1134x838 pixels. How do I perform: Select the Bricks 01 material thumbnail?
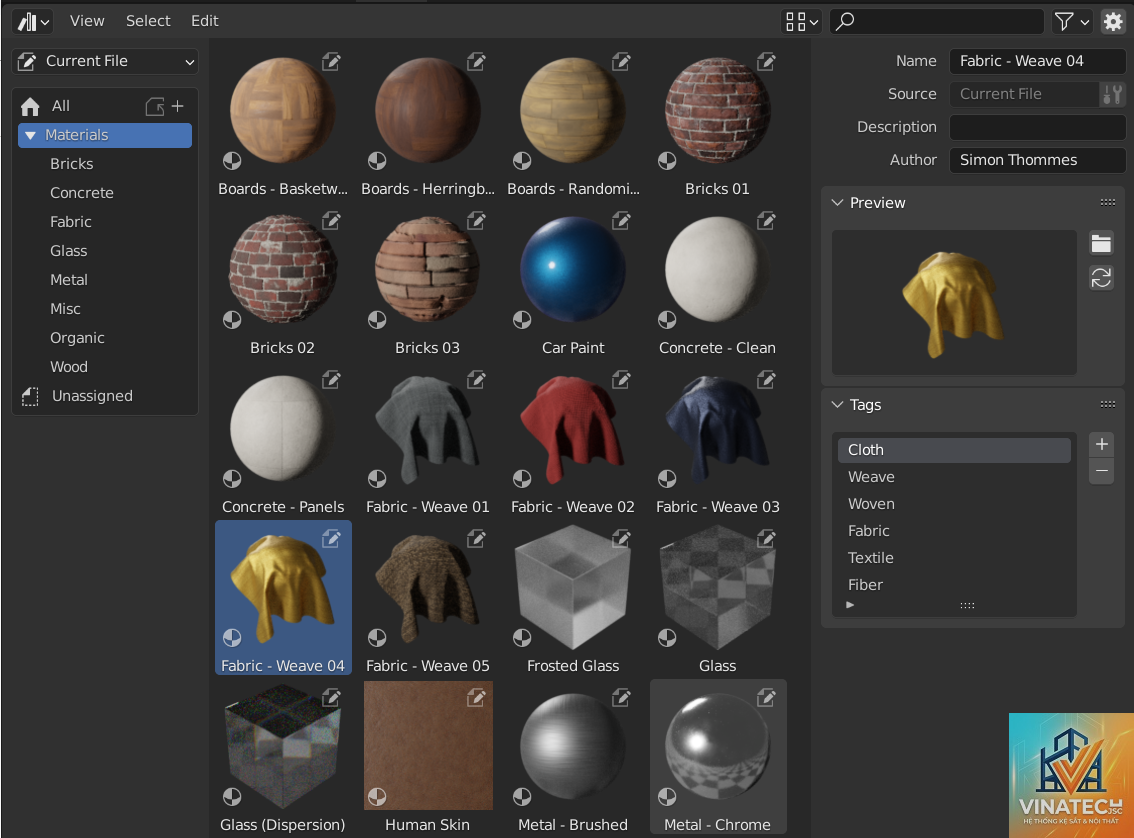[x=717, y=111]
